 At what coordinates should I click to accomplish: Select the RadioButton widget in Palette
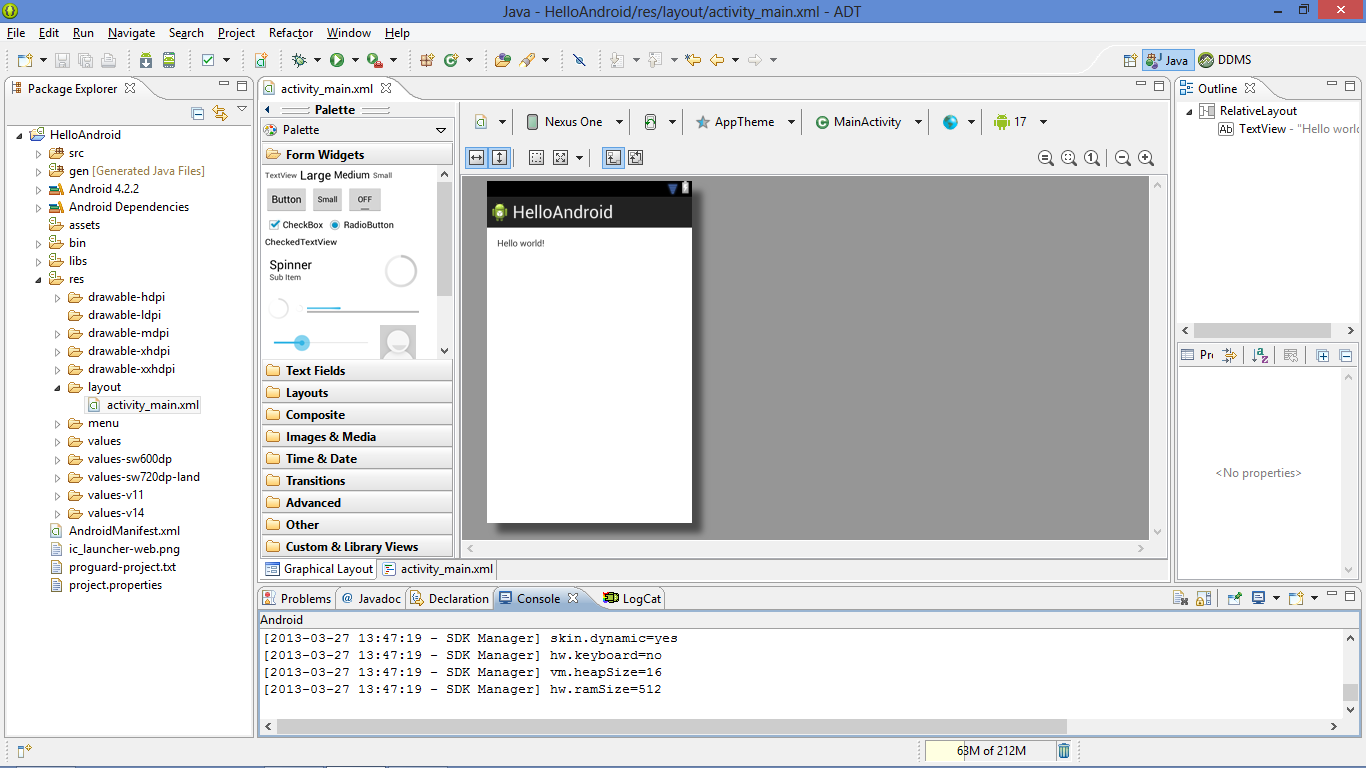tap(362, 225)
